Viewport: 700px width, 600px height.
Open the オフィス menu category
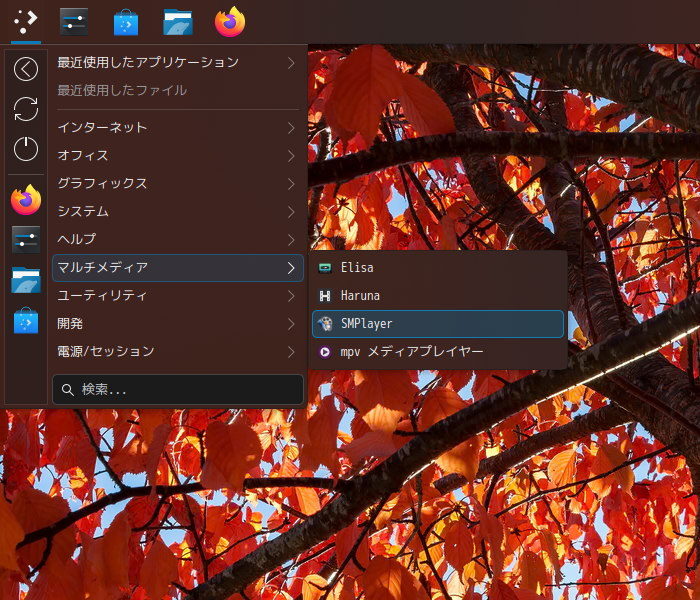(x=178, y=156)
